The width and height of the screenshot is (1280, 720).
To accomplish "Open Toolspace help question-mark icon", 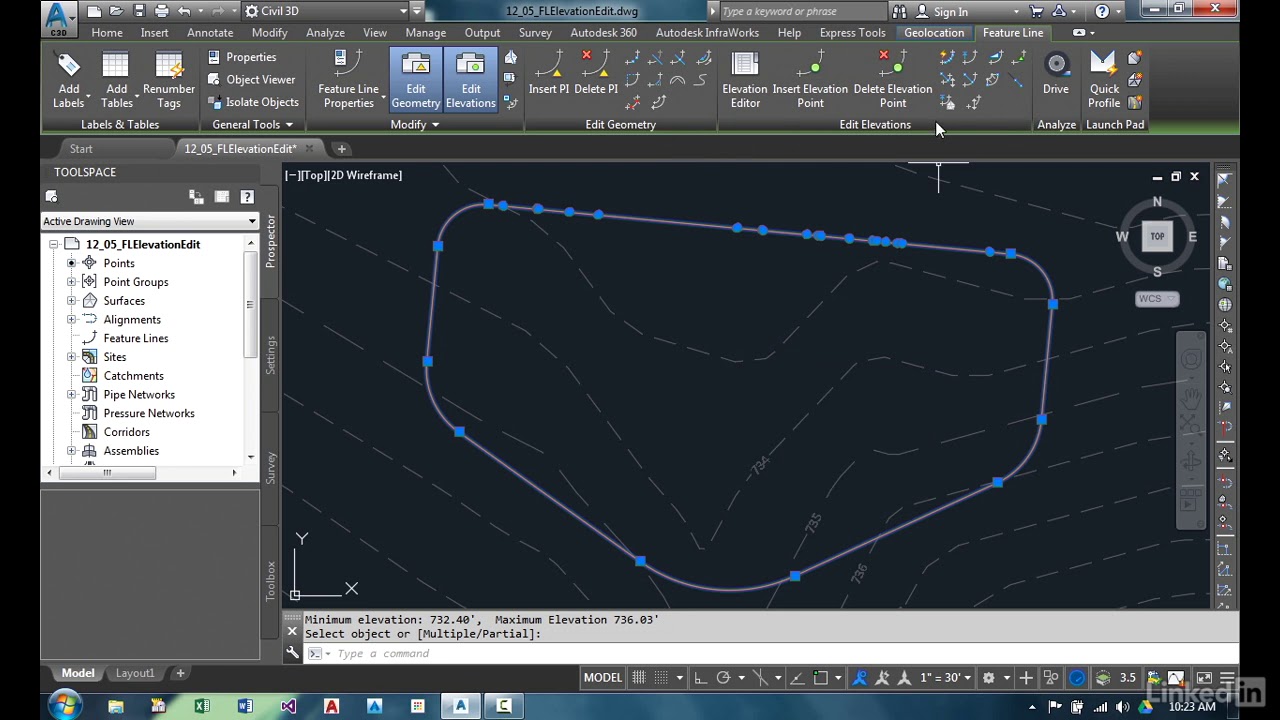I will click(x=247, y=197).
